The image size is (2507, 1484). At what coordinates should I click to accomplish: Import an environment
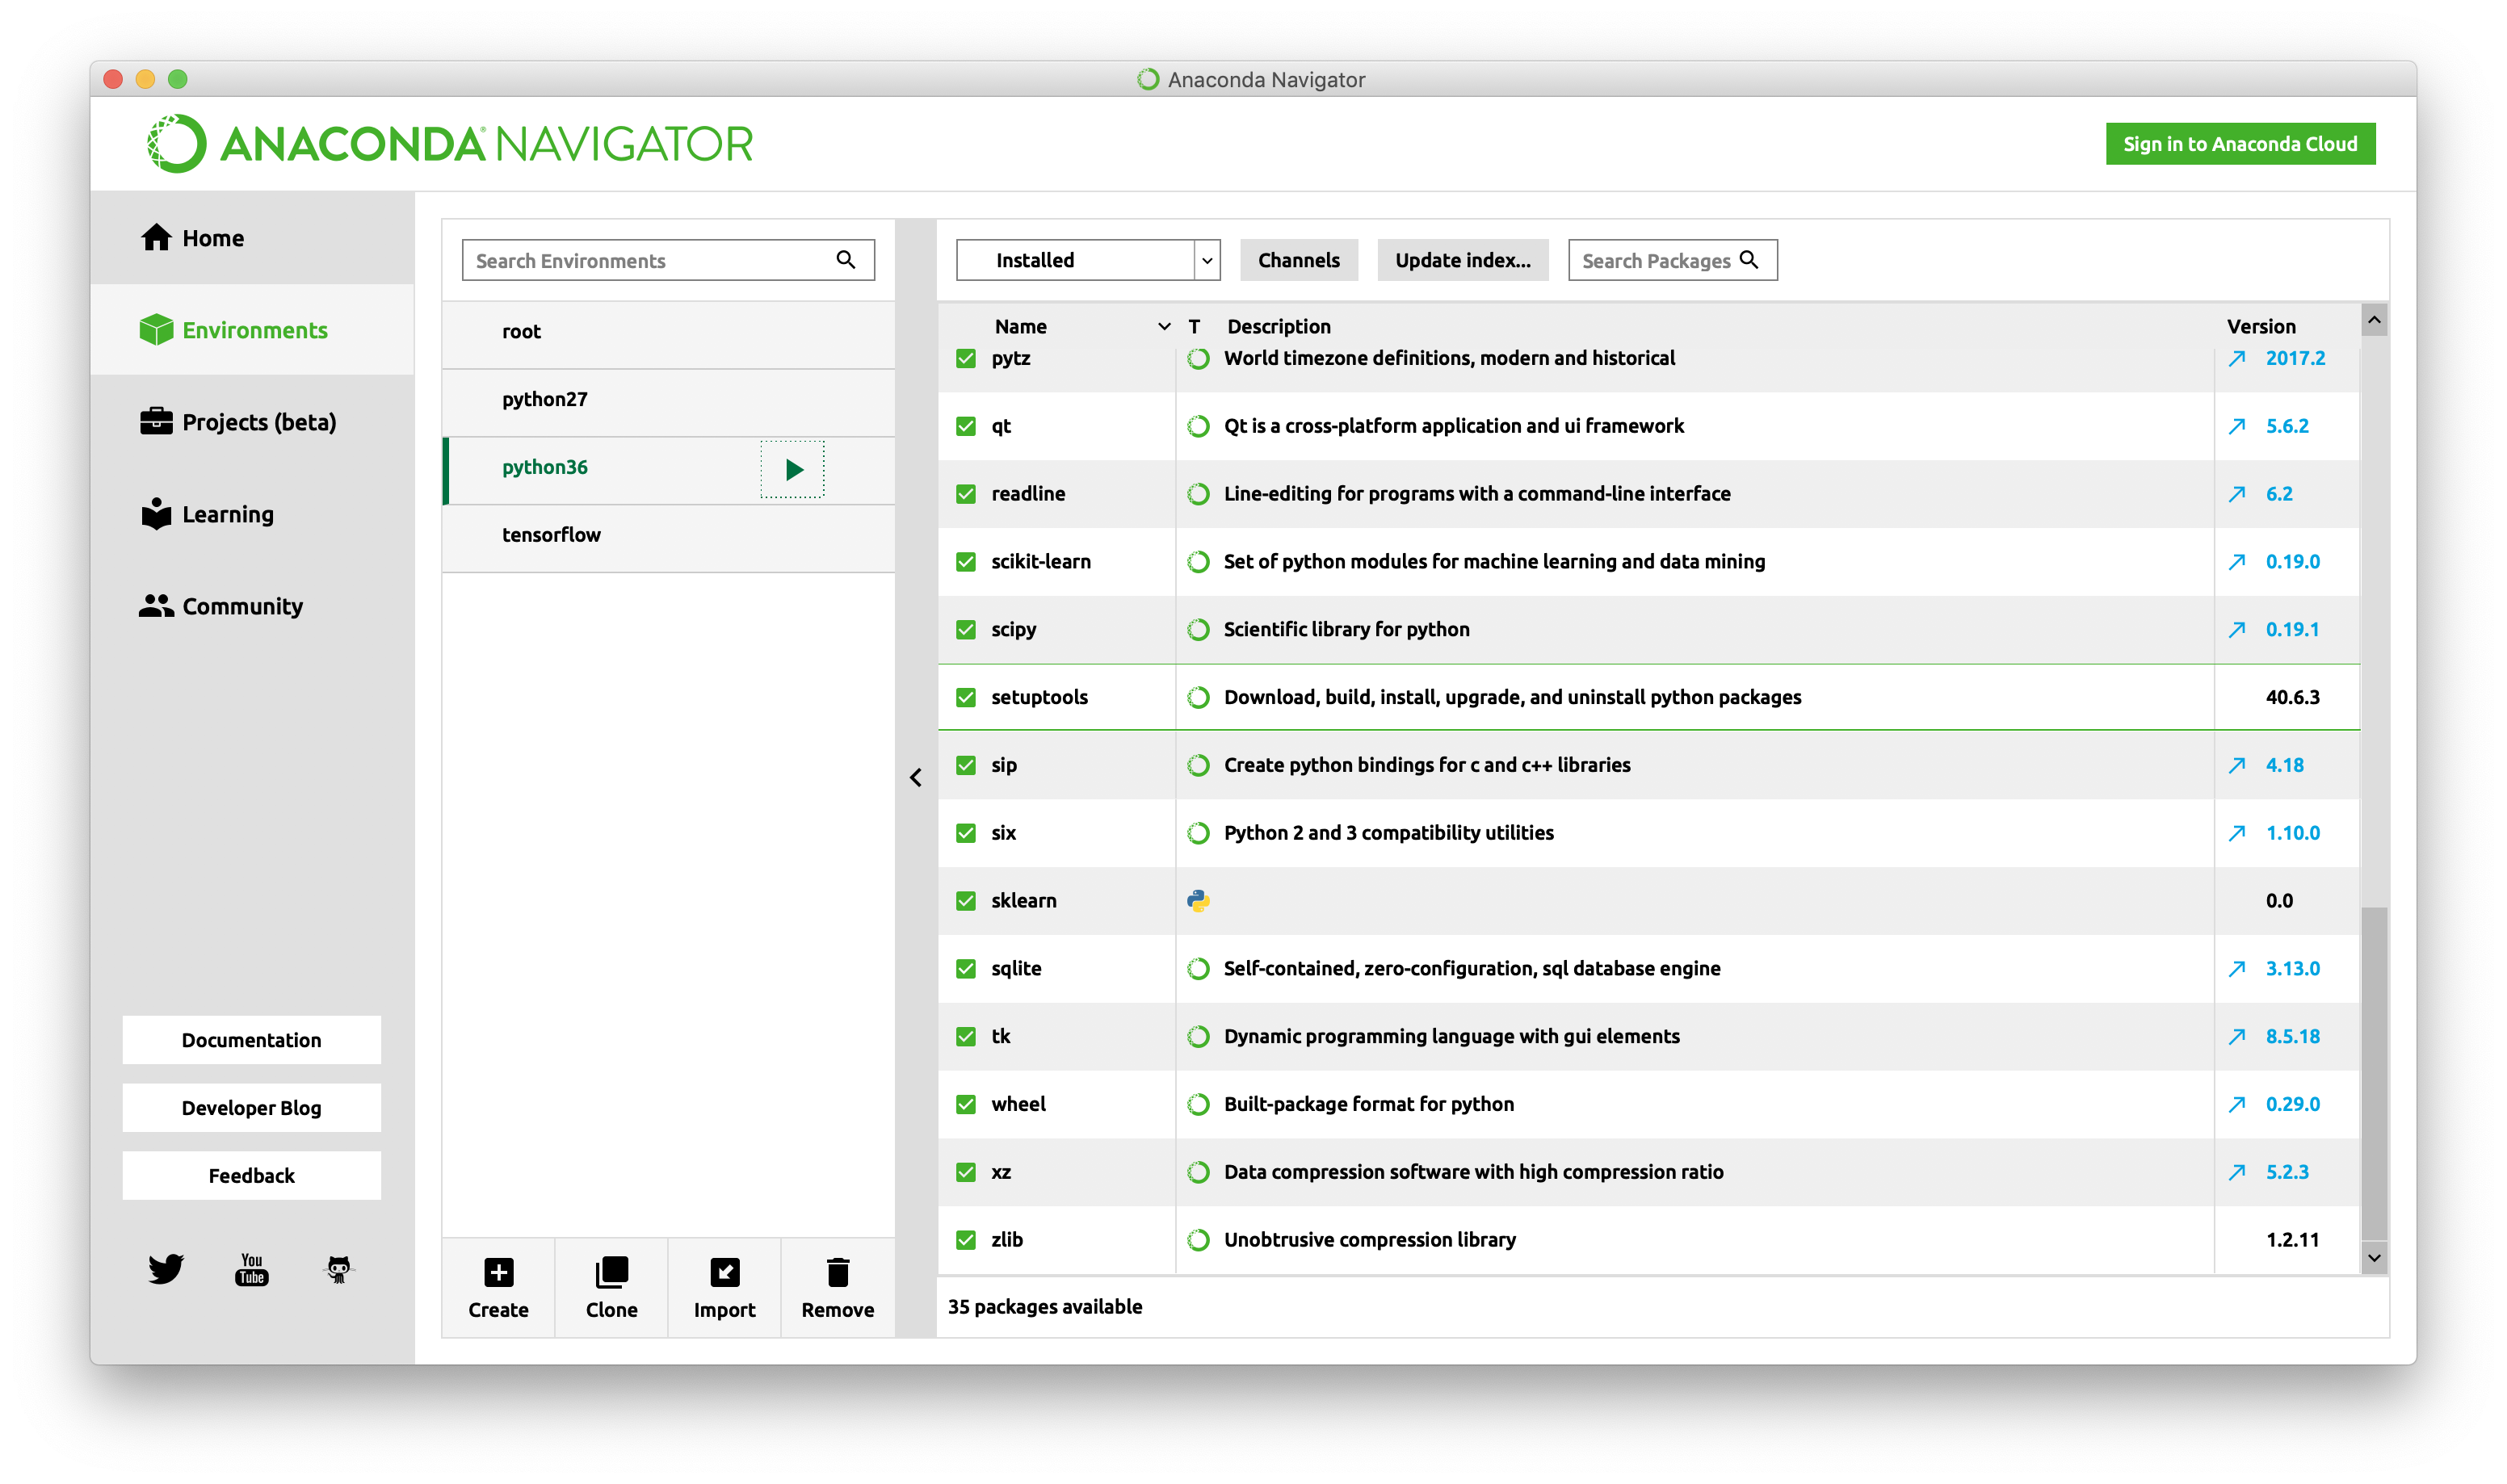click(724, 1288)
